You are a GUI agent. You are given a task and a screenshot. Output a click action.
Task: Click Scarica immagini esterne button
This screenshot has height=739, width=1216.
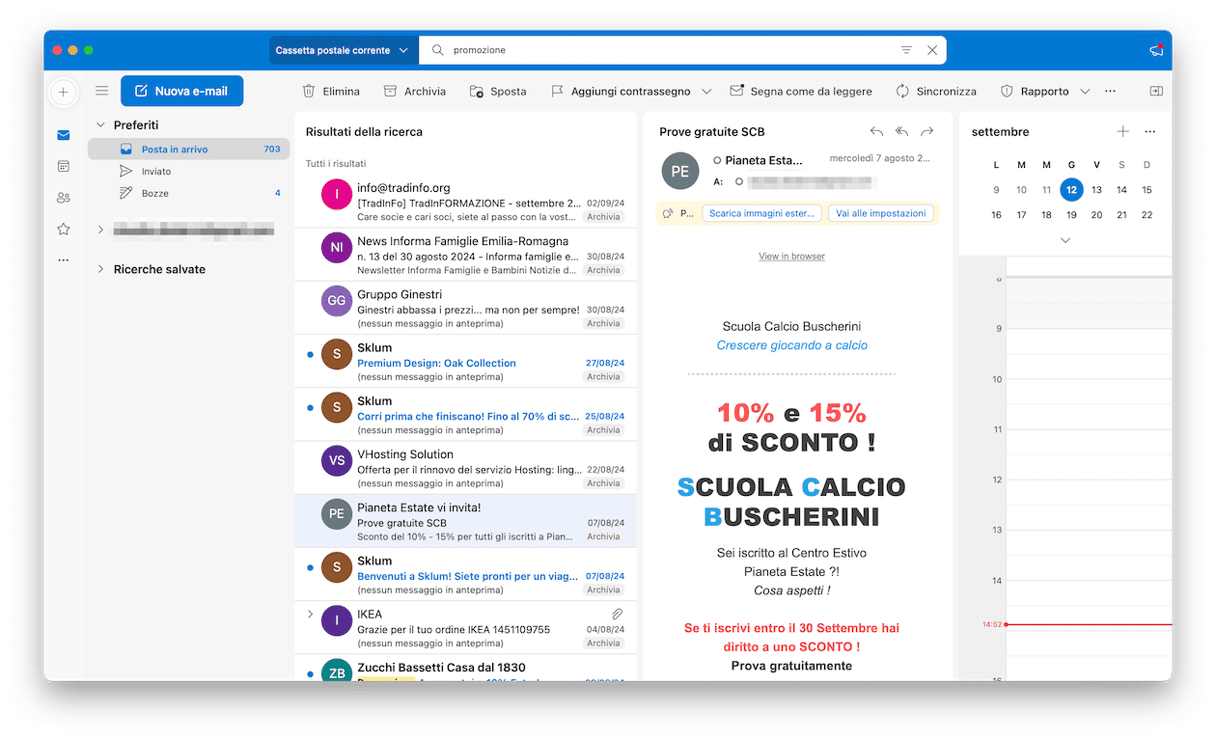point(763,213)
